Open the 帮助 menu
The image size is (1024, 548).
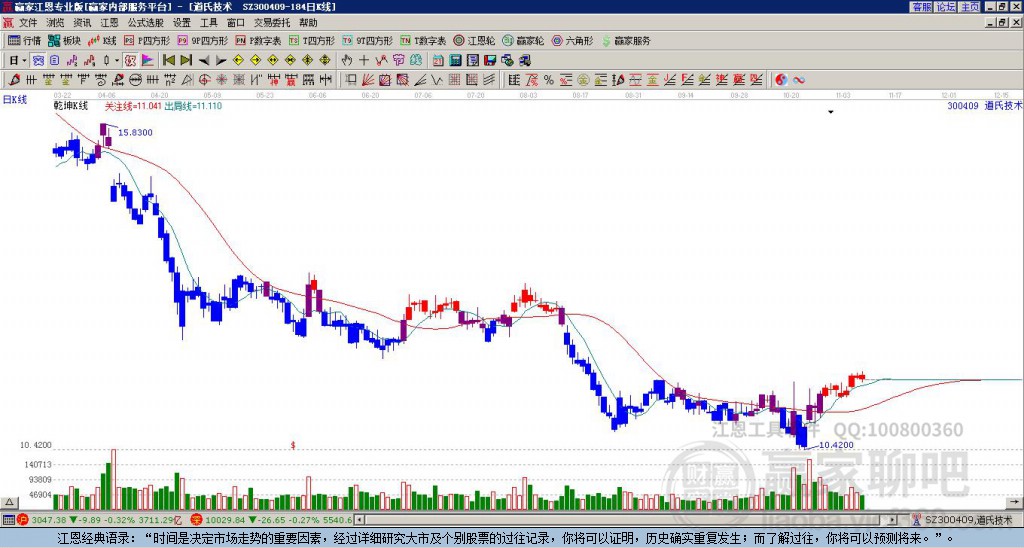pyautogui.click(x=308, y=23)
